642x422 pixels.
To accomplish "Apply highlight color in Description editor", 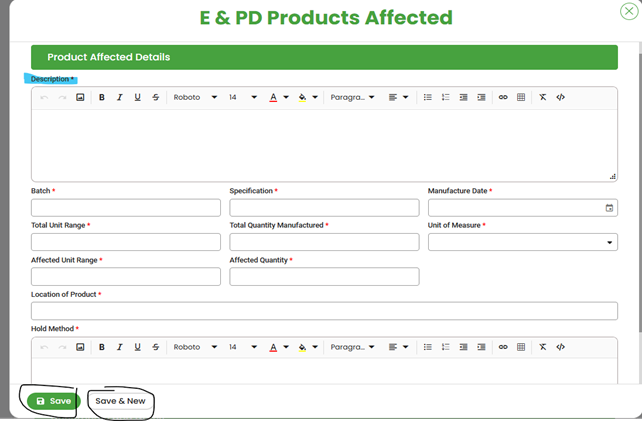I will pos(302,97).
